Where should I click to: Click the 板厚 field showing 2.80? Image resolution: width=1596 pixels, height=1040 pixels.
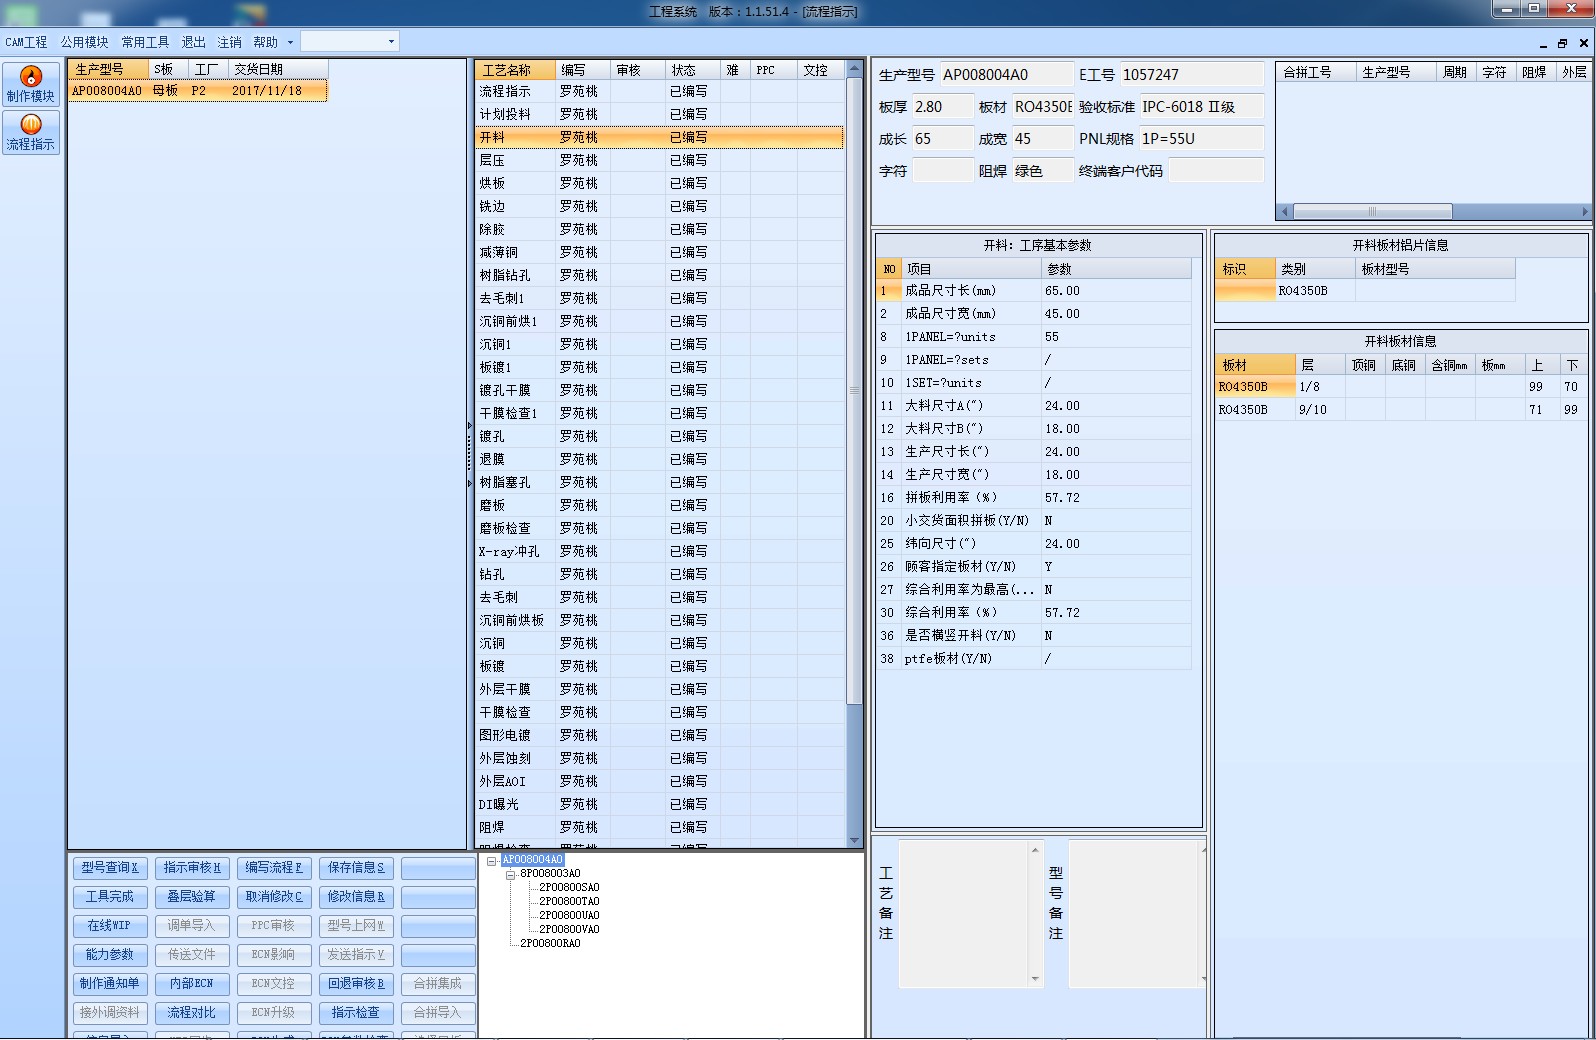click(942, 107)
